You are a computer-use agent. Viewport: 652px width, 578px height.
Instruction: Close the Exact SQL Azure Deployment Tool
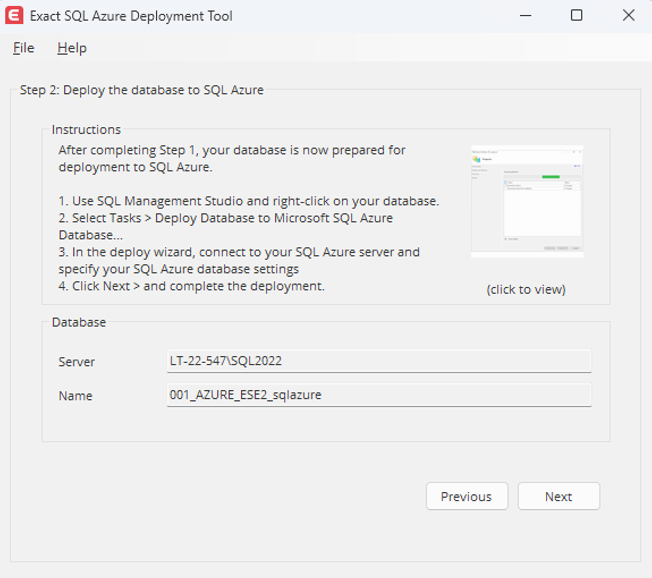point(628,16)
